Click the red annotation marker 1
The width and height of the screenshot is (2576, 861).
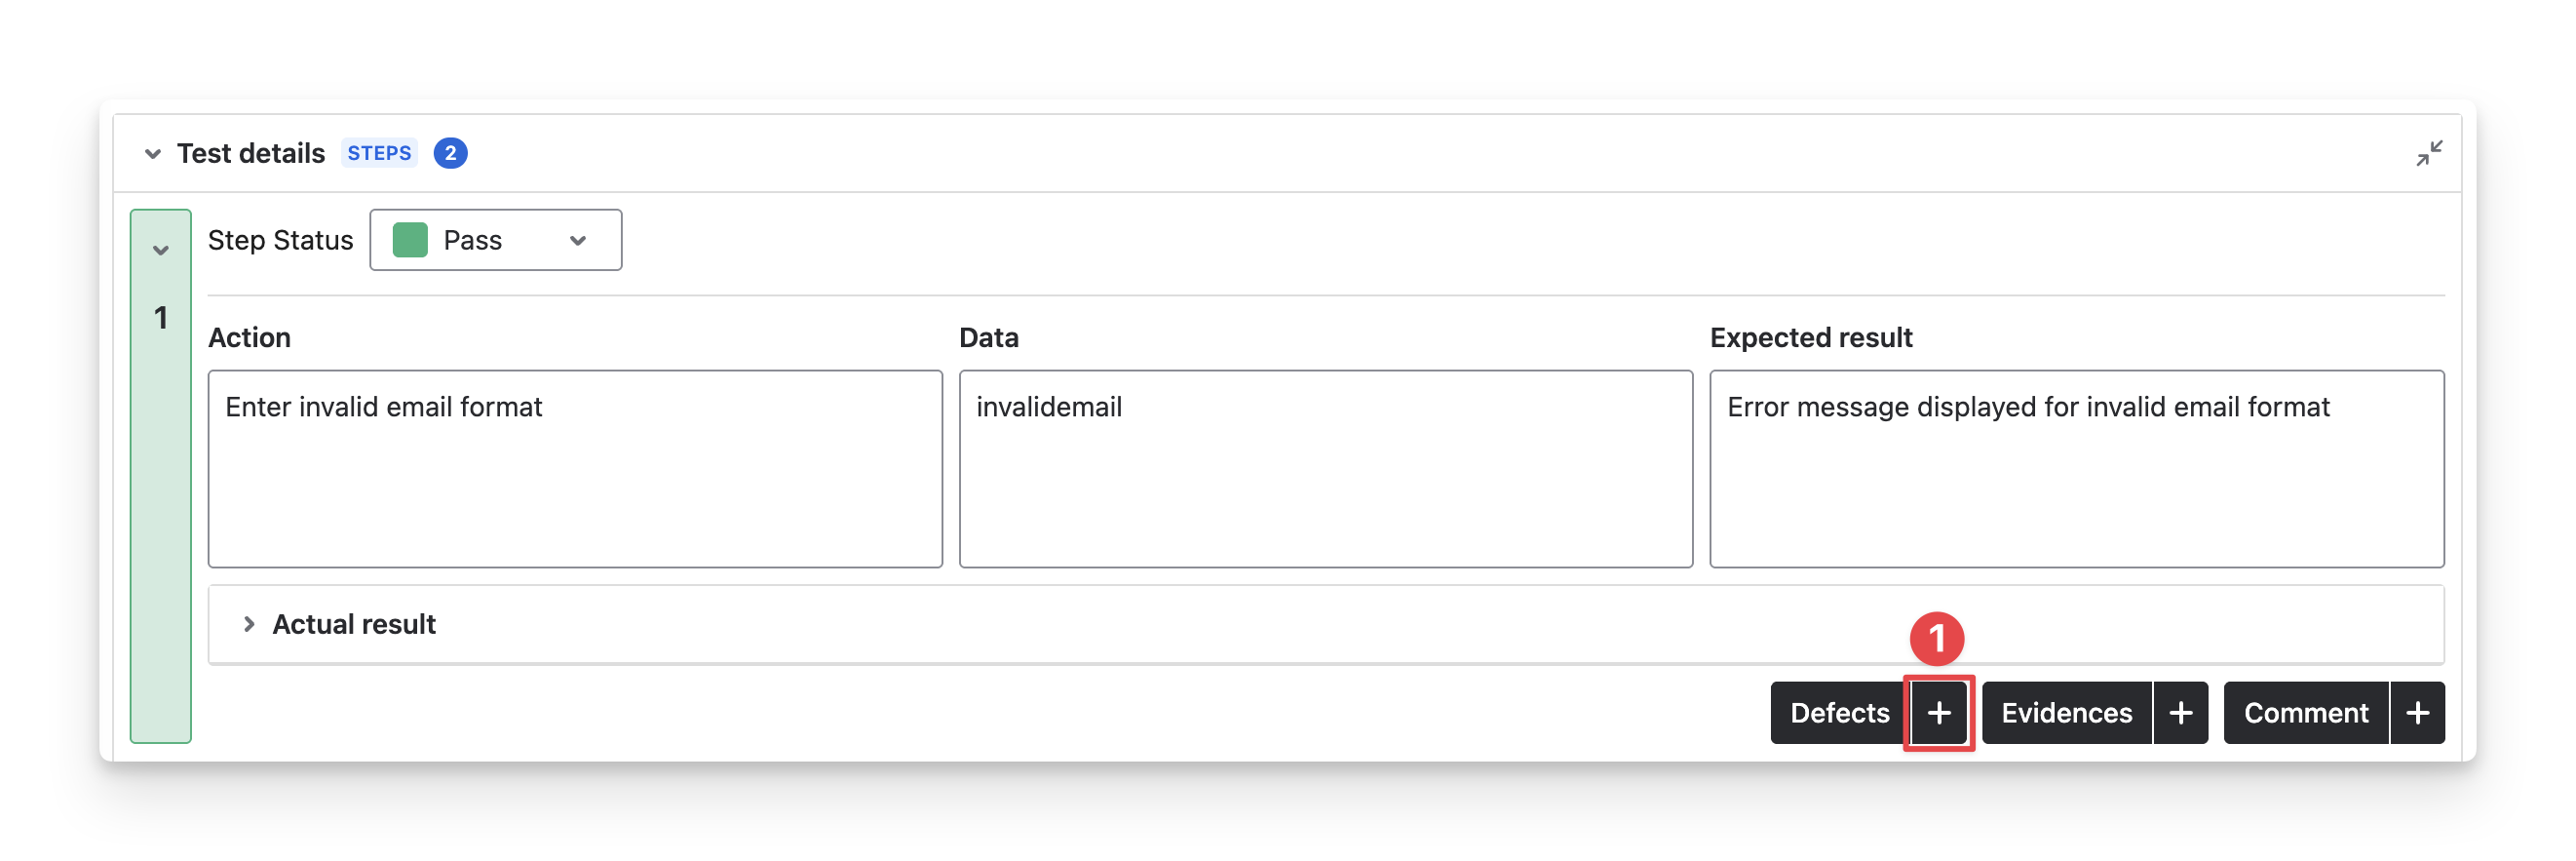pyautogui.click(x=1936, y=639)
